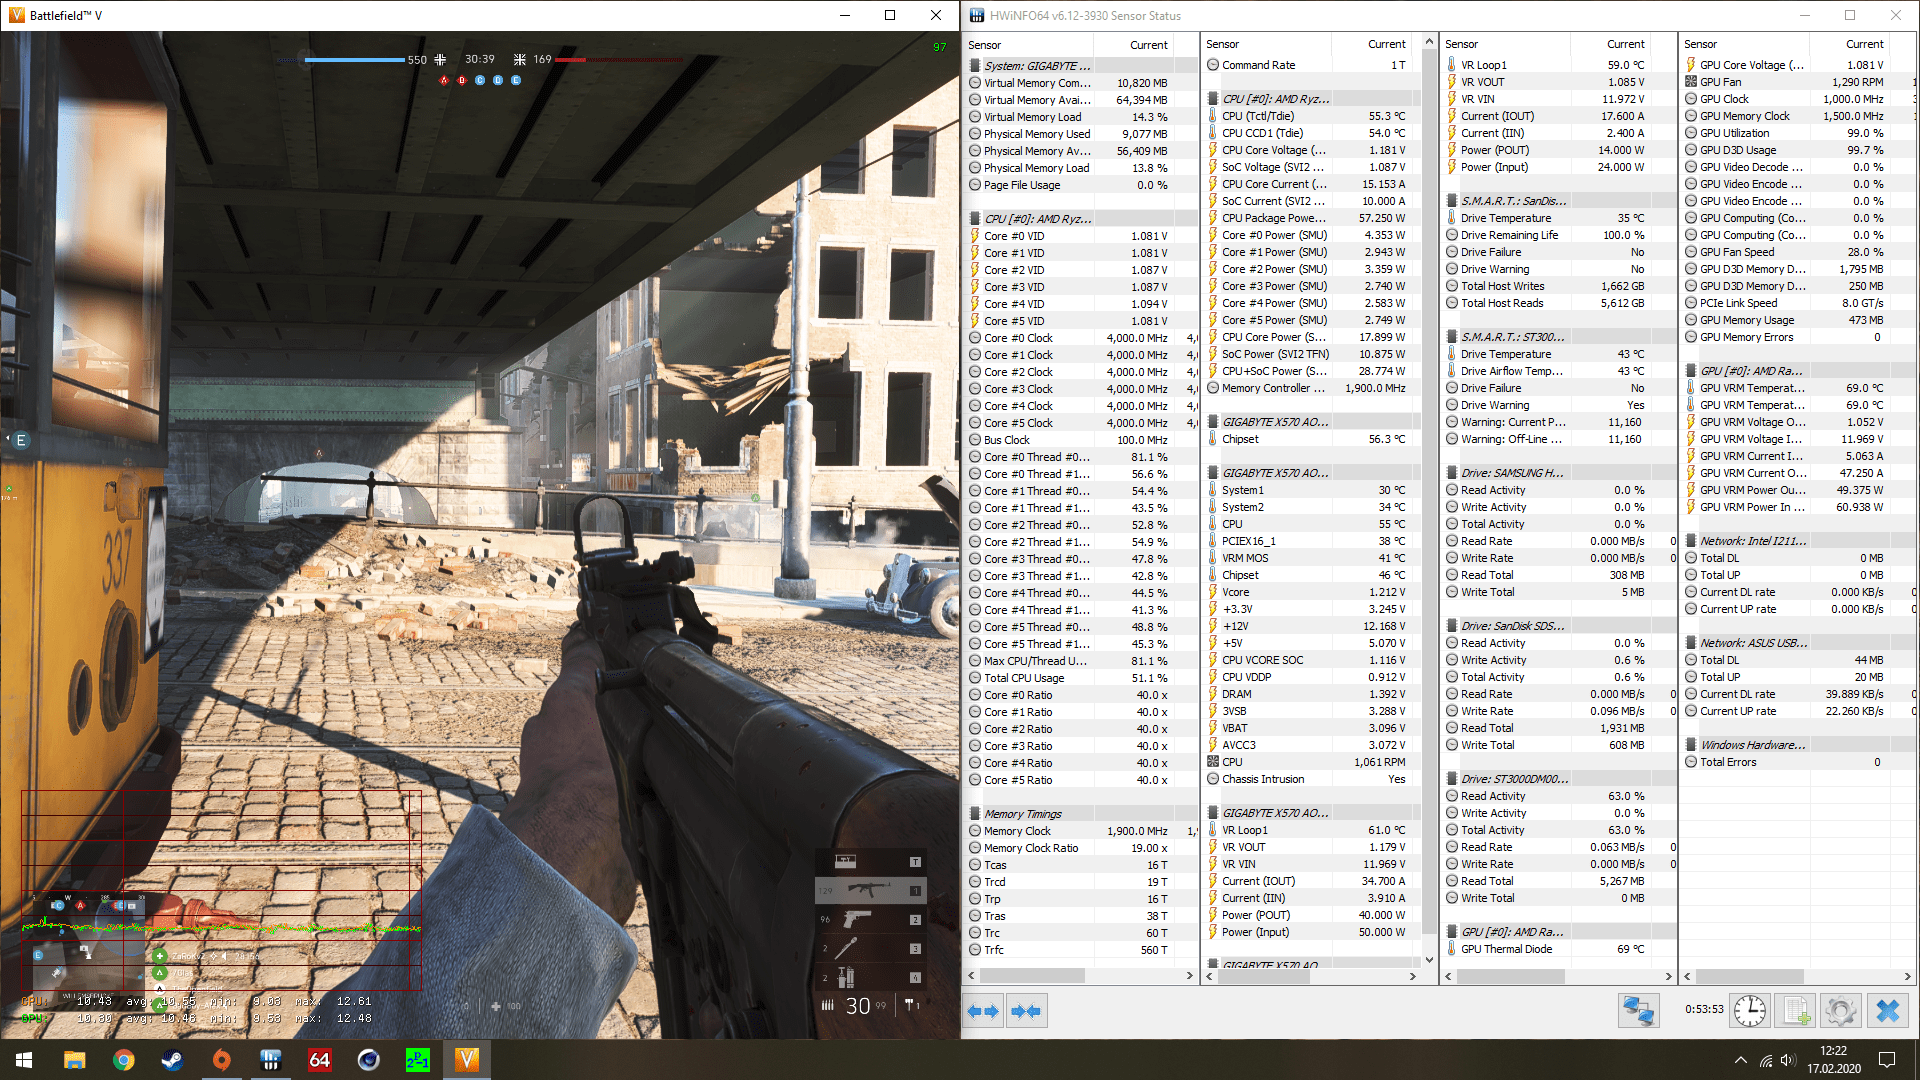
Task: Select S.M.A.R.T.: SanDis... group header
Action: pos(1557,201)
